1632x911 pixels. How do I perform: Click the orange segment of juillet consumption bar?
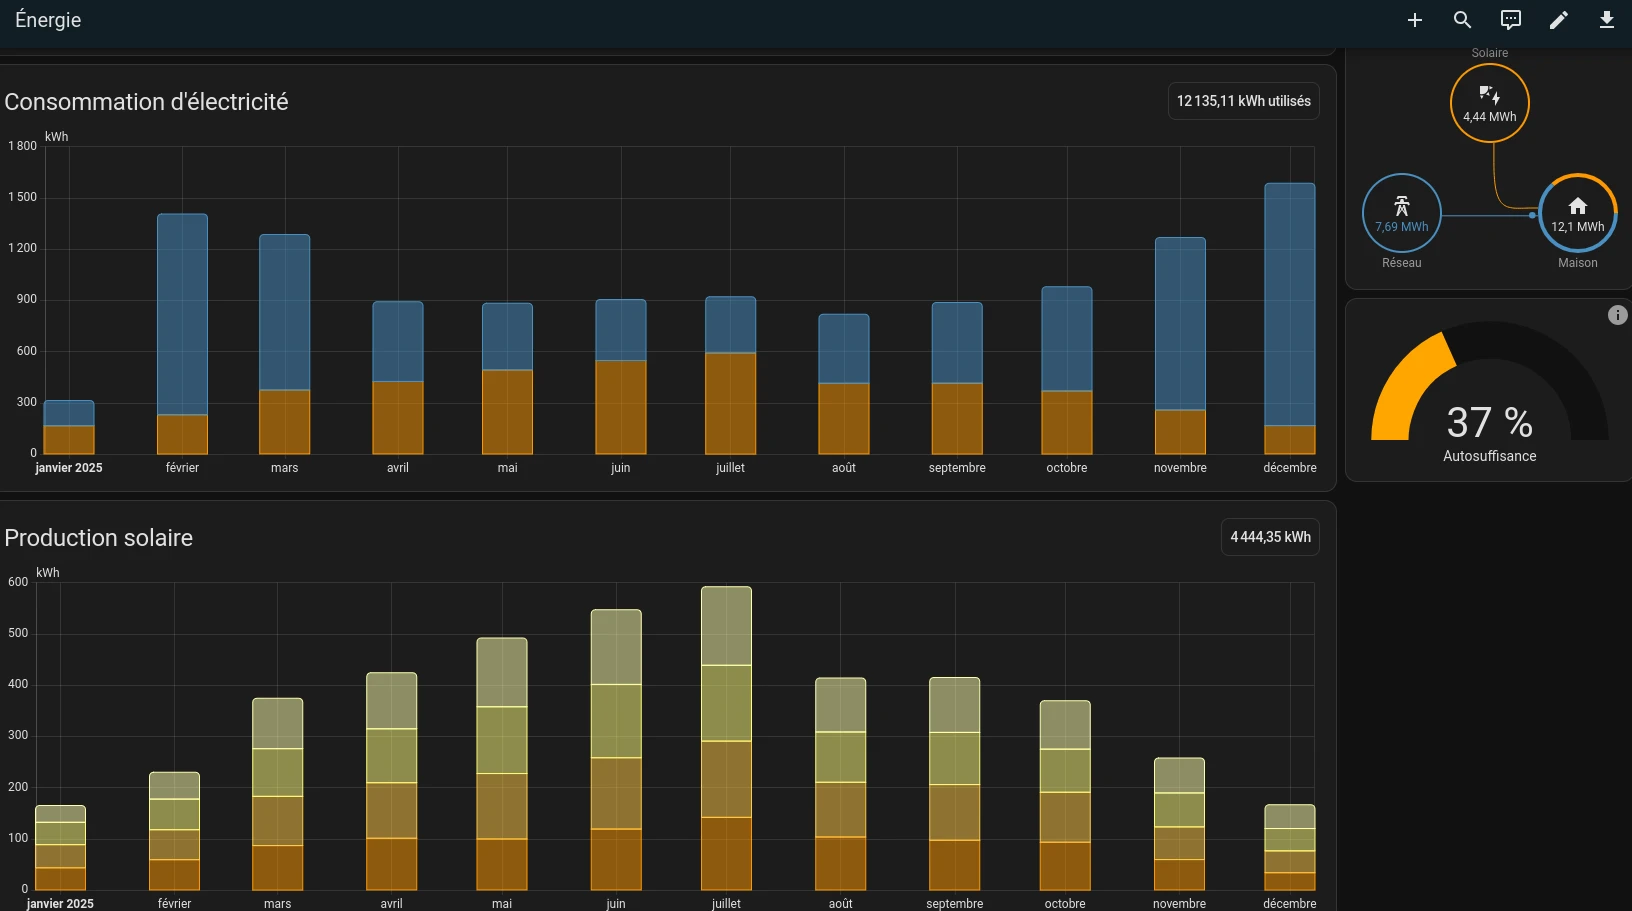pyautogui.click(x=730, y=403)
